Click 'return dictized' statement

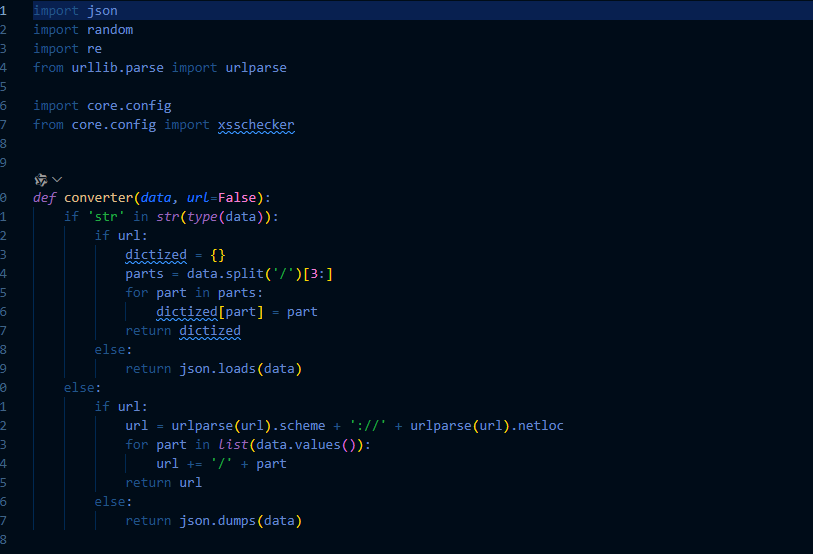pyautogui.click(x=183, y=331)
